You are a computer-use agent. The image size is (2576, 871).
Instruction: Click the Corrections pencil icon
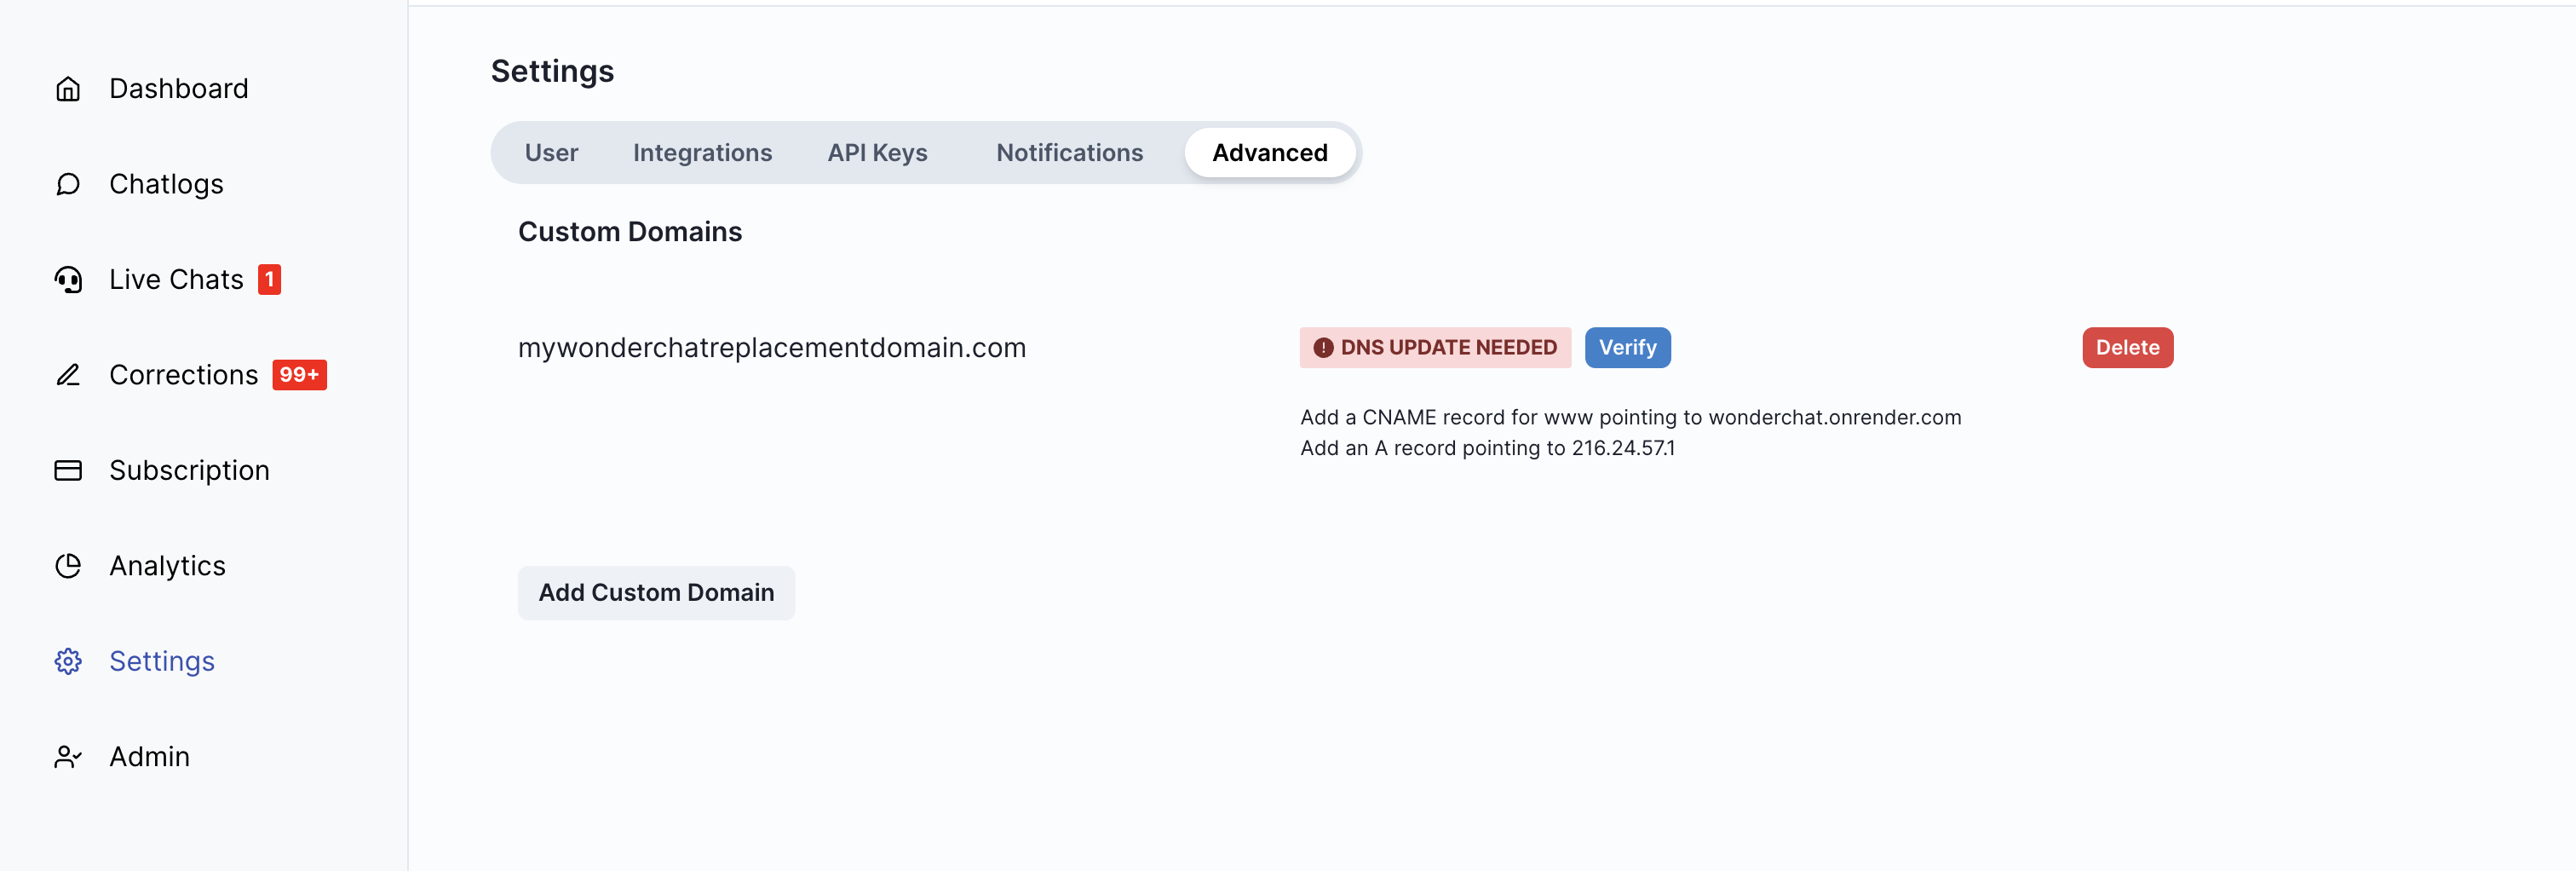tap(68, 375)
